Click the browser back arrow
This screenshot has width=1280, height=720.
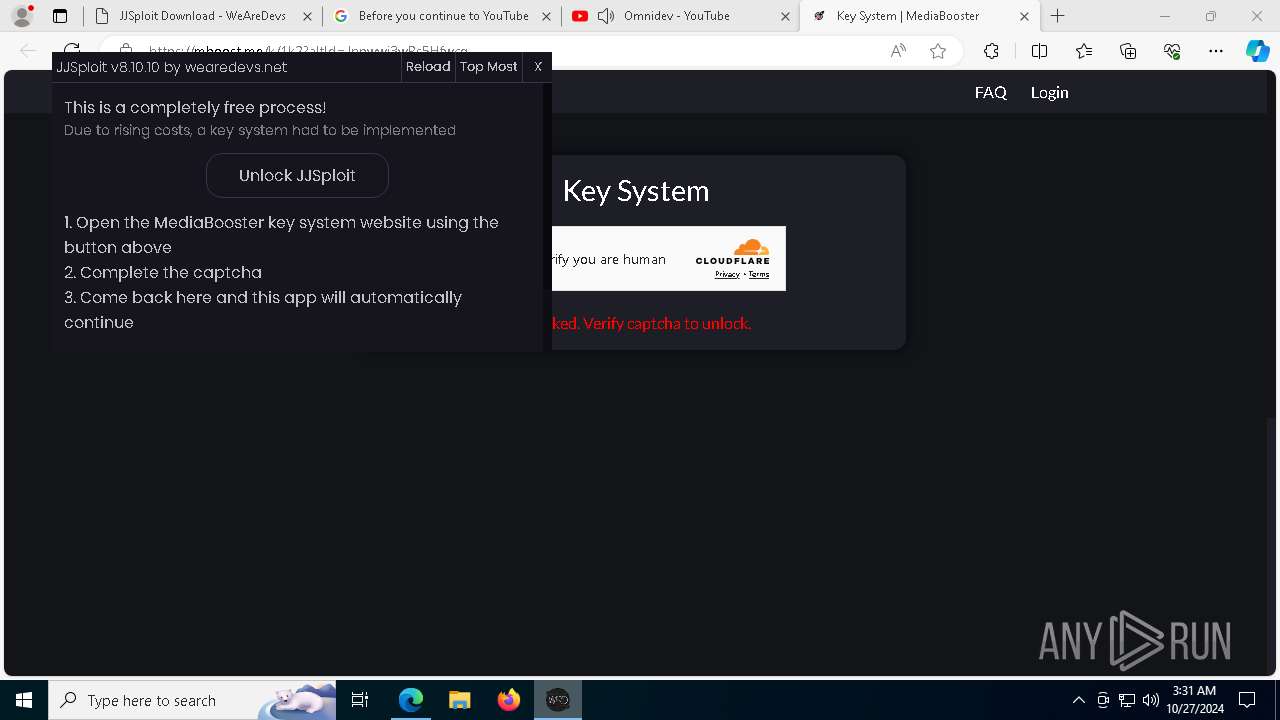click(28, 51)
